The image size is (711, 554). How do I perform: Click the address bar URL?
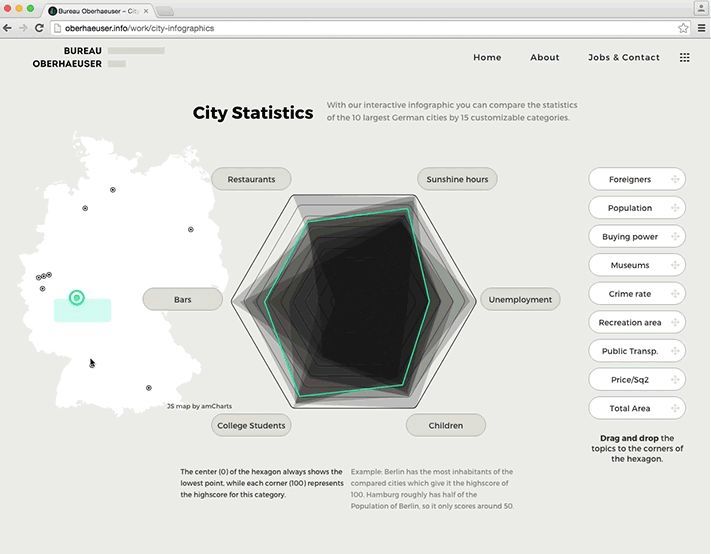[139, 28]
